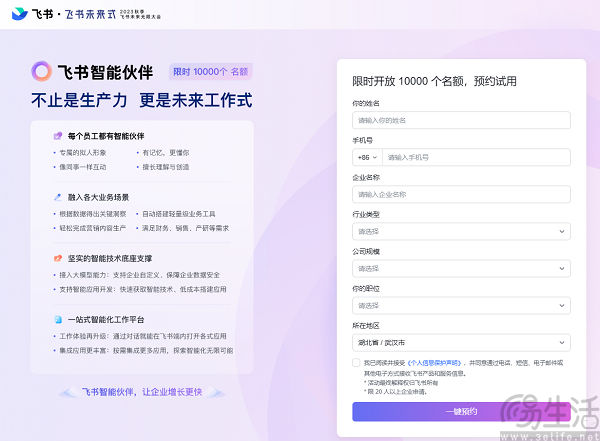The width and height of the screenshot is (600, 441).
Task: Click the text 擅长理解与创造
Action: [166, 167]
